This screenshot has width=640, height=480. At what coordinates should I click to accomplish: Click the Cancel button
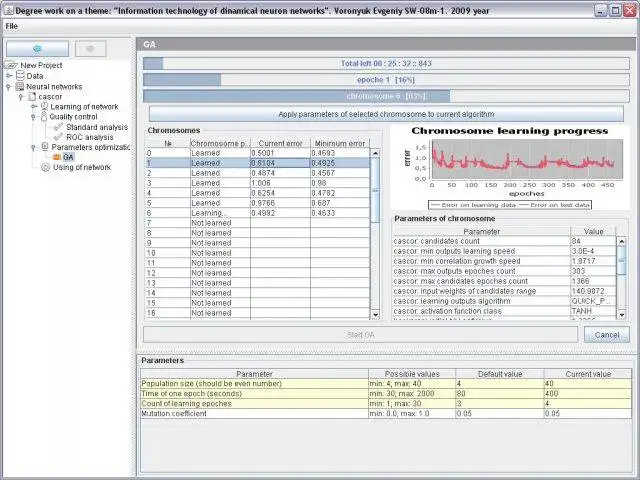click(x=607, y=335)
